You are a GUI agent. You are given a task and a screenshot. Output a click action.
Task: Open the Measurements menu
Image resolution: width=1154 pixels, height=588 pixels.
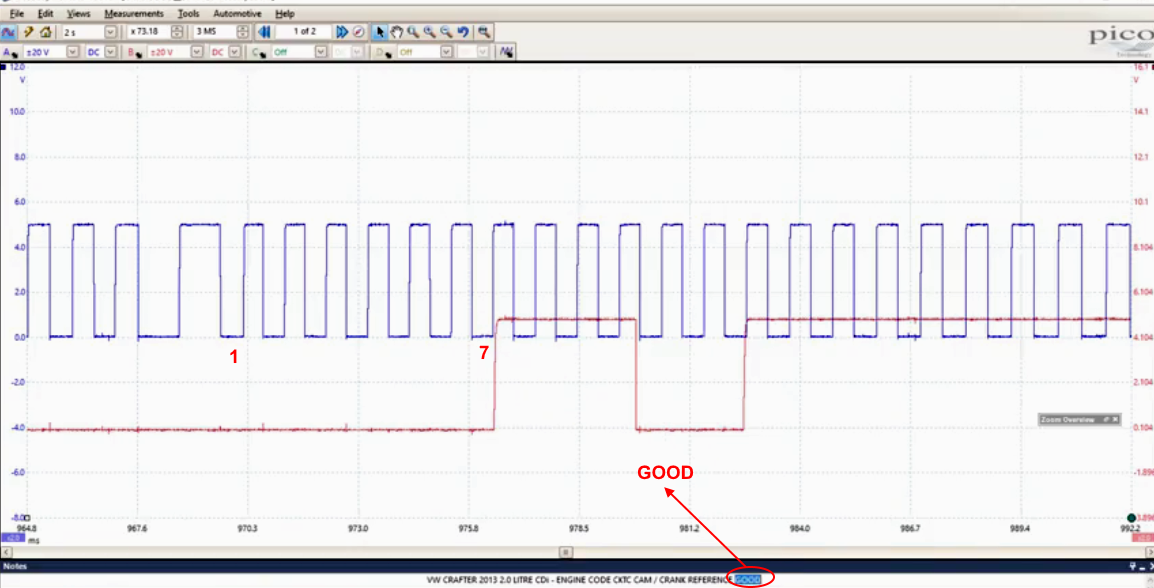pos(134,14)
